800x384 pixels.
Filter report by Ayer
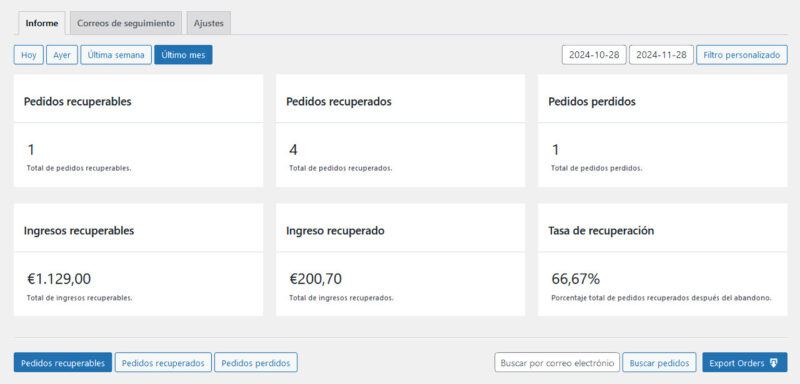click(x=62, y=55)
